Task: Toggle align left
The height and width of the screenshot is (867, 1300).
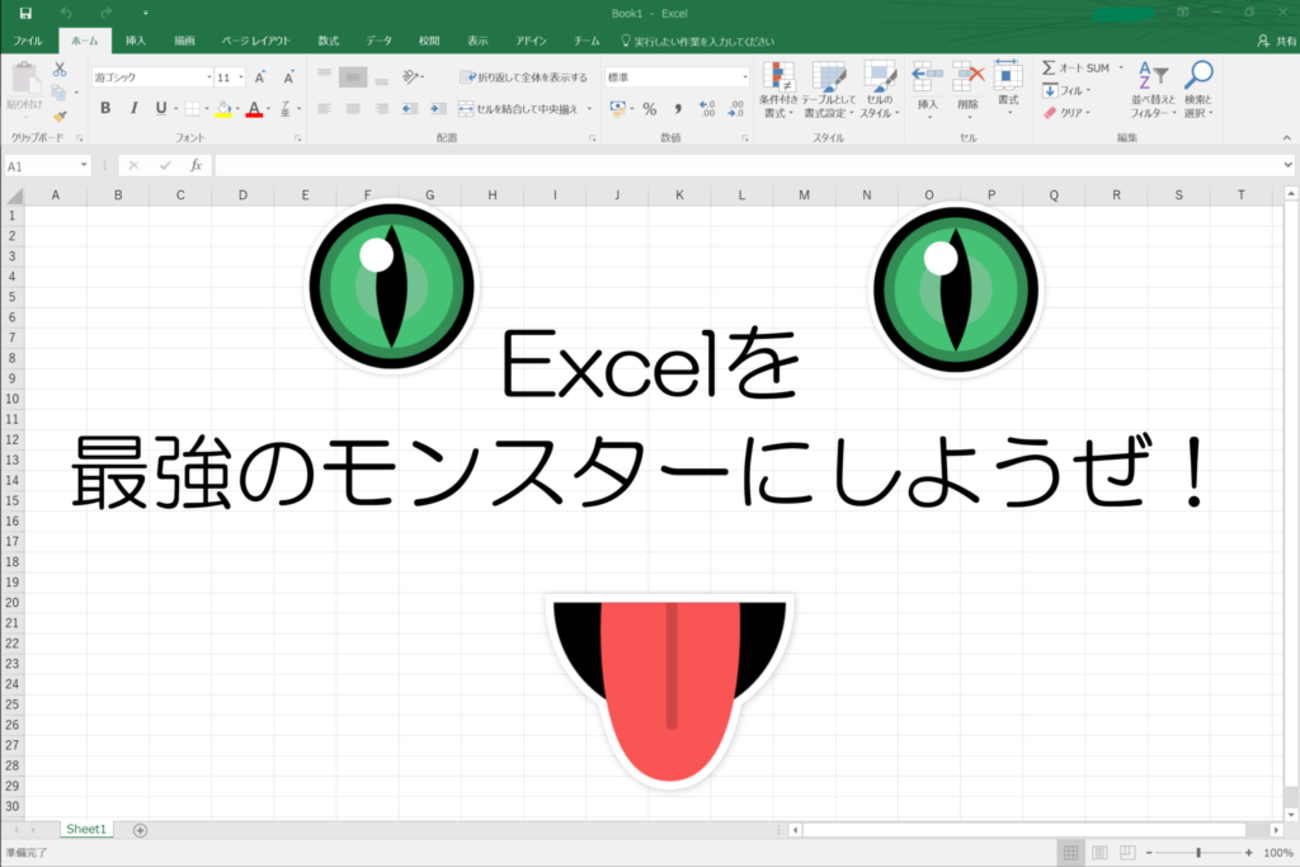Action: coord(324,108)
